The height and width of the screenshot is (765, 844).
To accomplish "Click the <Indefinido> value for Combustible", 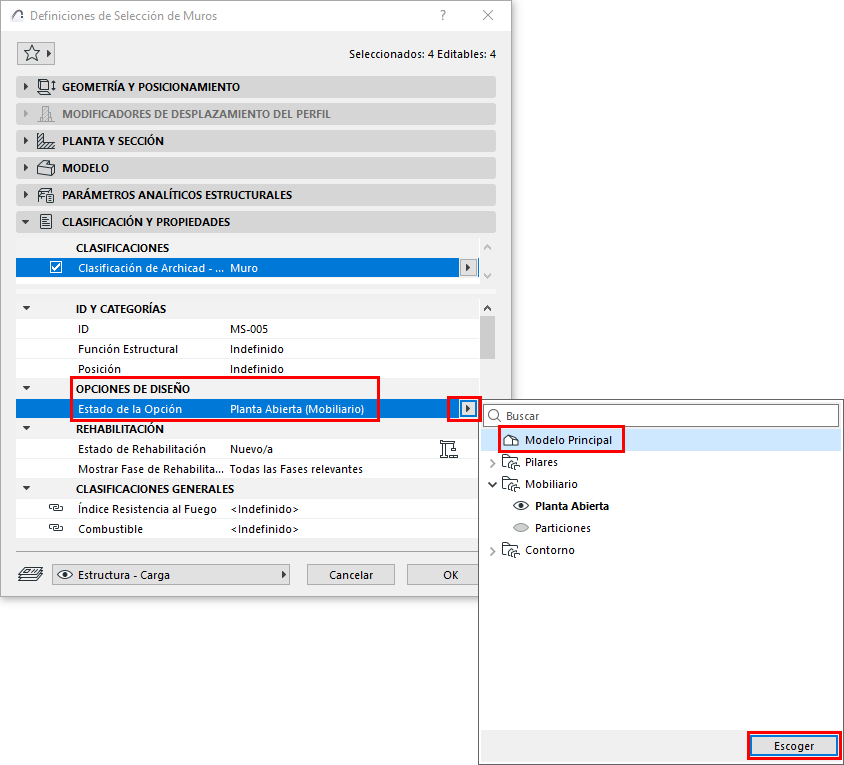I will [264, 529].
